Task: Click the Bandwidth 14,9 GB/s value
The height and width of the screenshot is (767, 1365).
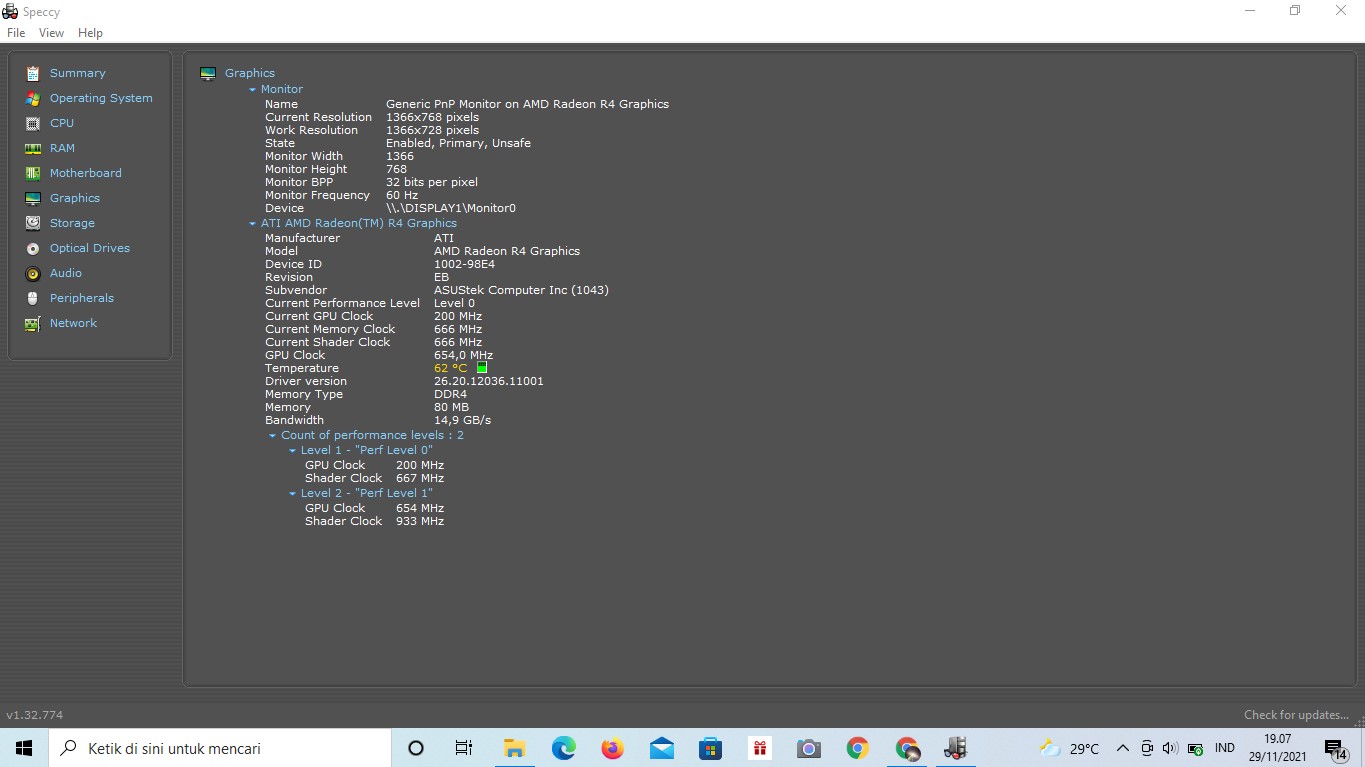Action: (x=462, y=420)
